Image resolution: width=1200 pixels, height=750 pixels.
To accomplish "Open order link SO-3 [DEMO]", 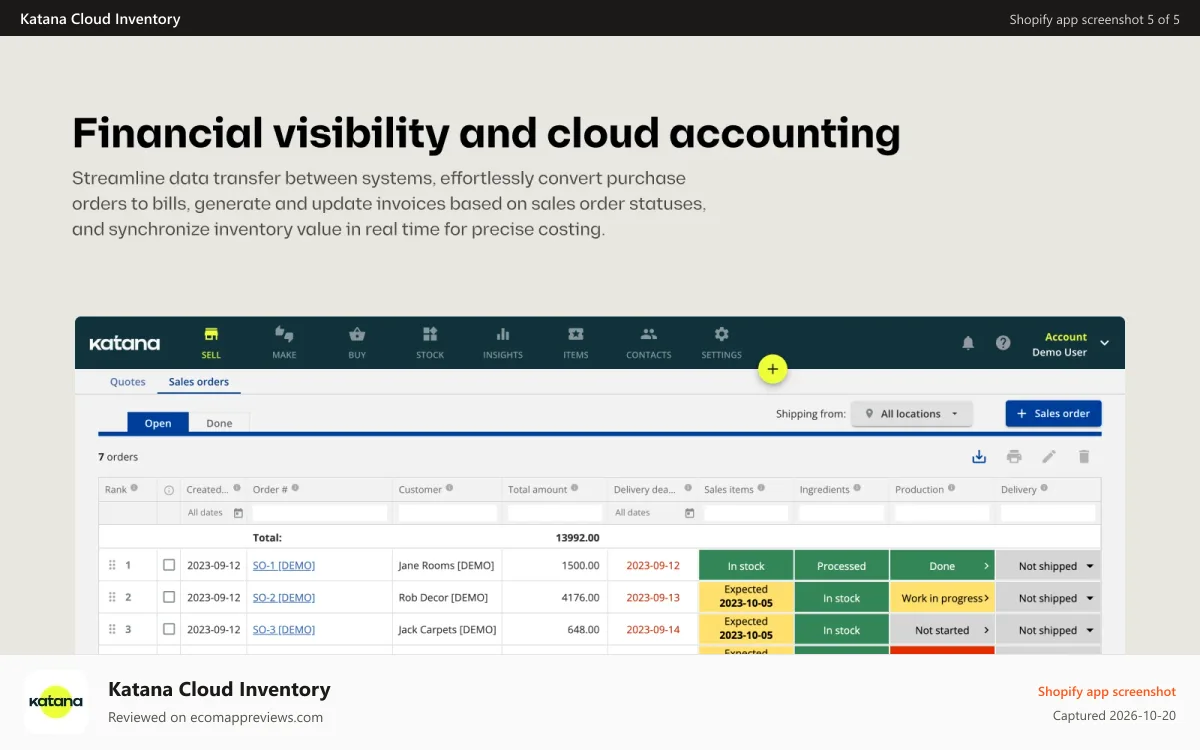I will 284,629.
